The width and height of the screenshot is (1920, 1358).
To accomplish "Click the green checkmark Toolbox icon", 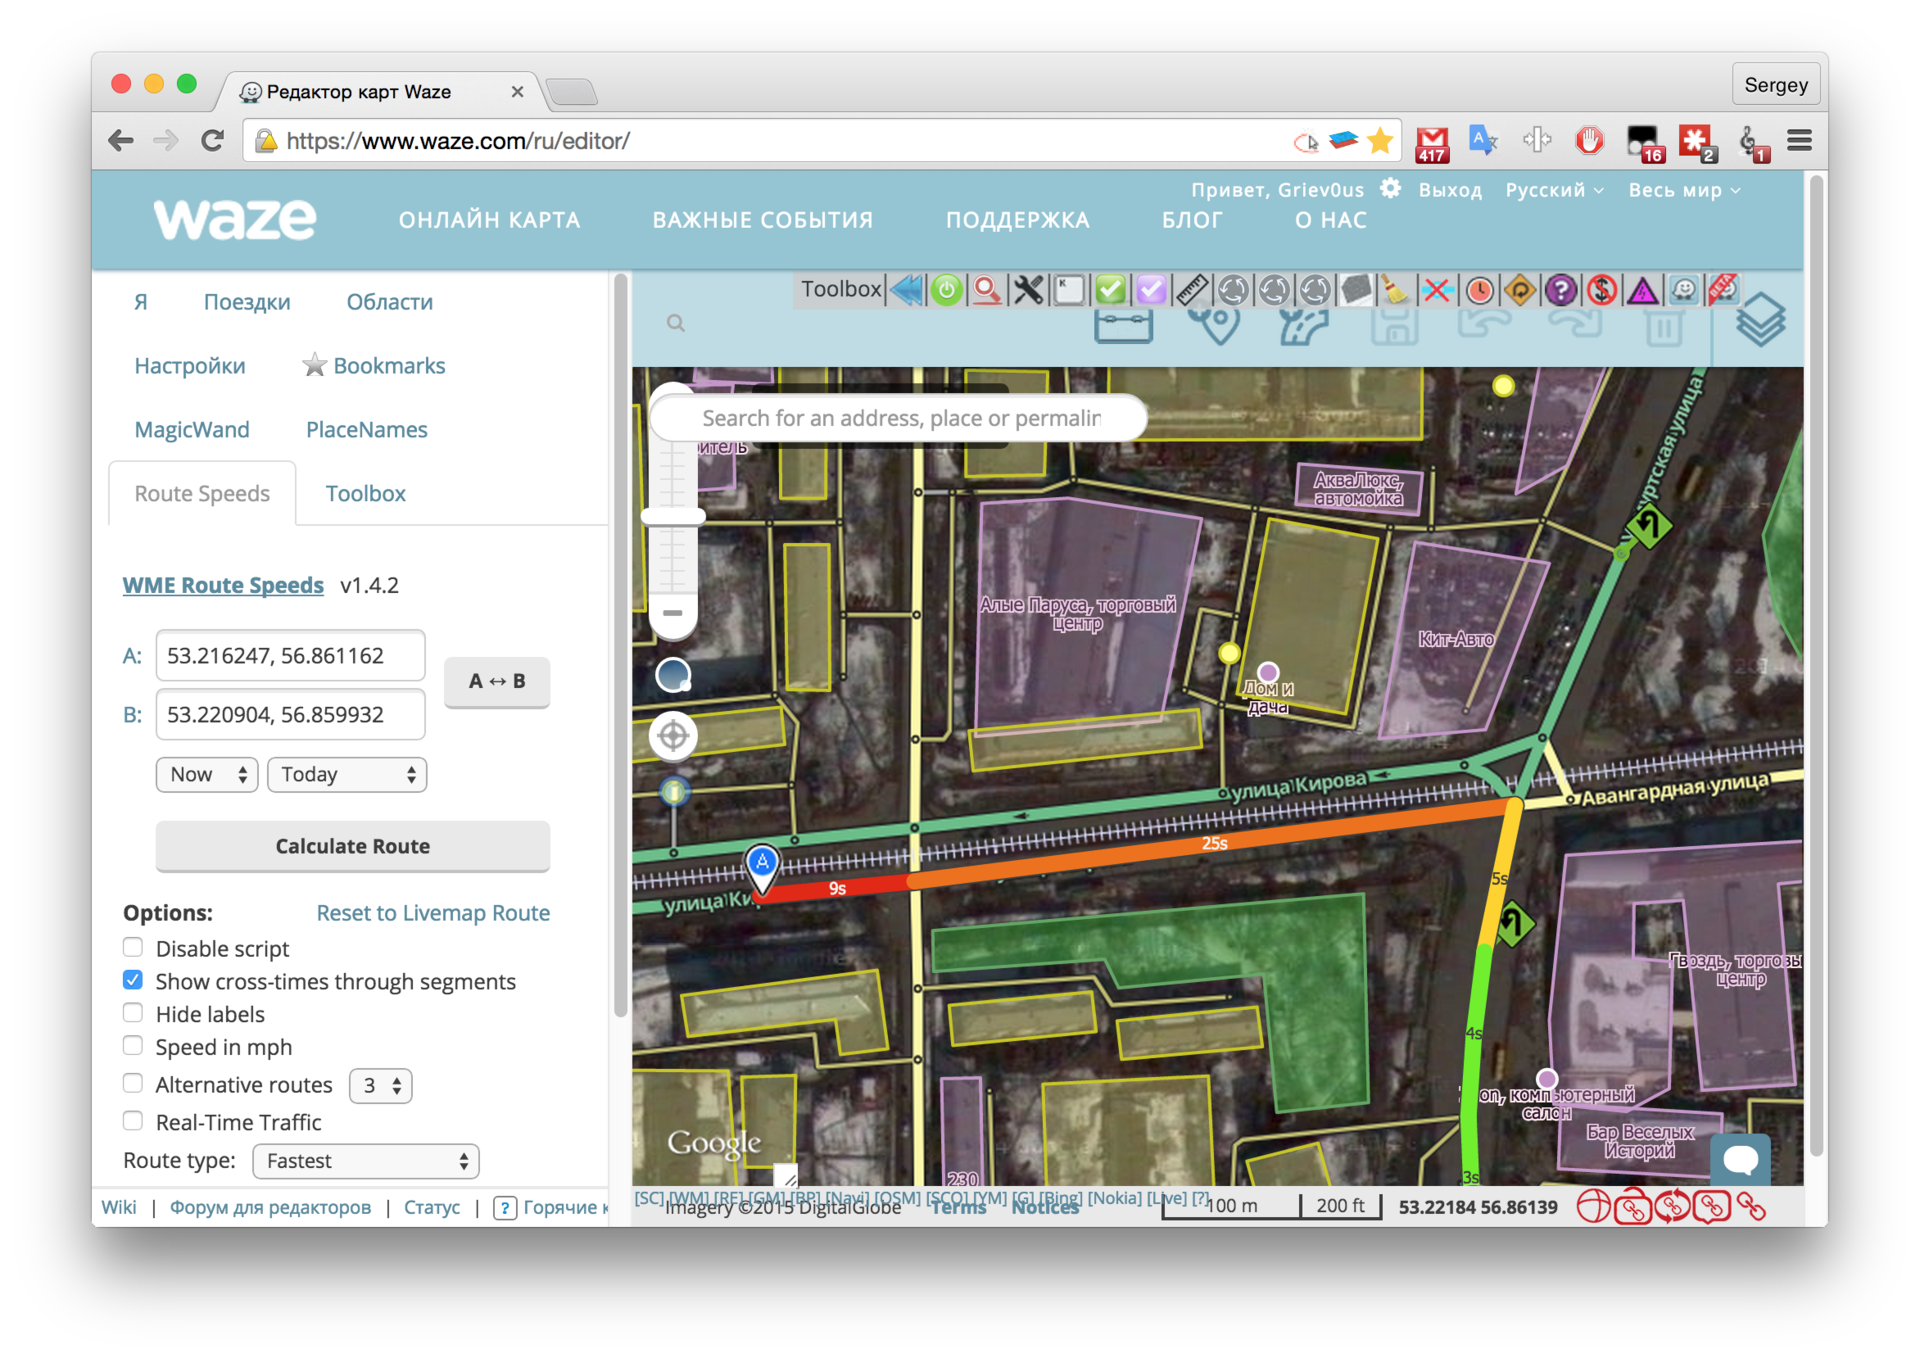I will click(x=1110, y=290).
